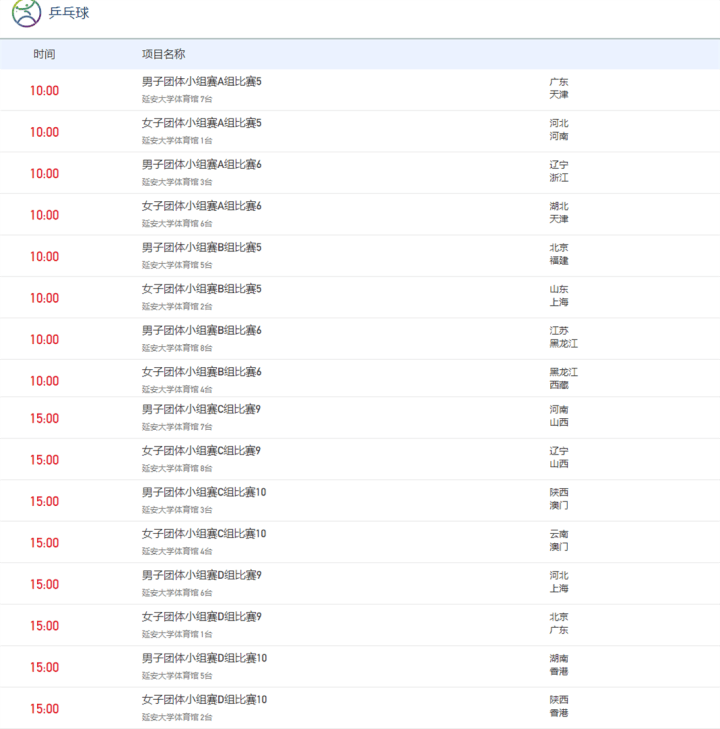Open 女子团体小组赛A组比赛6 match title
This screenshot has width=720, height=729.
(202, 206)
